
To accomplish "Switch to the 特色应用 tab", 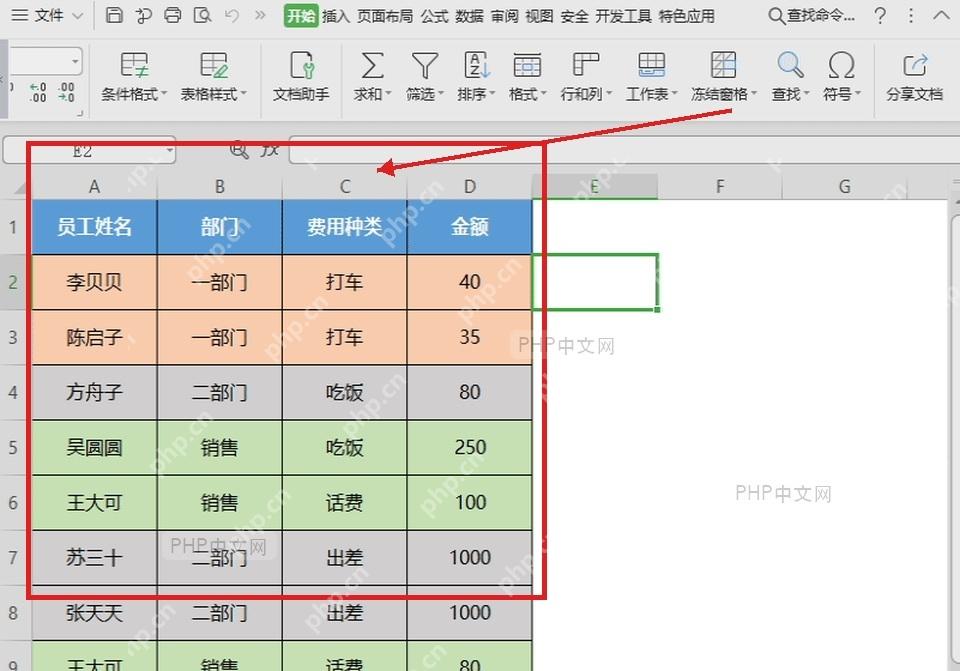I will (686, 16).
